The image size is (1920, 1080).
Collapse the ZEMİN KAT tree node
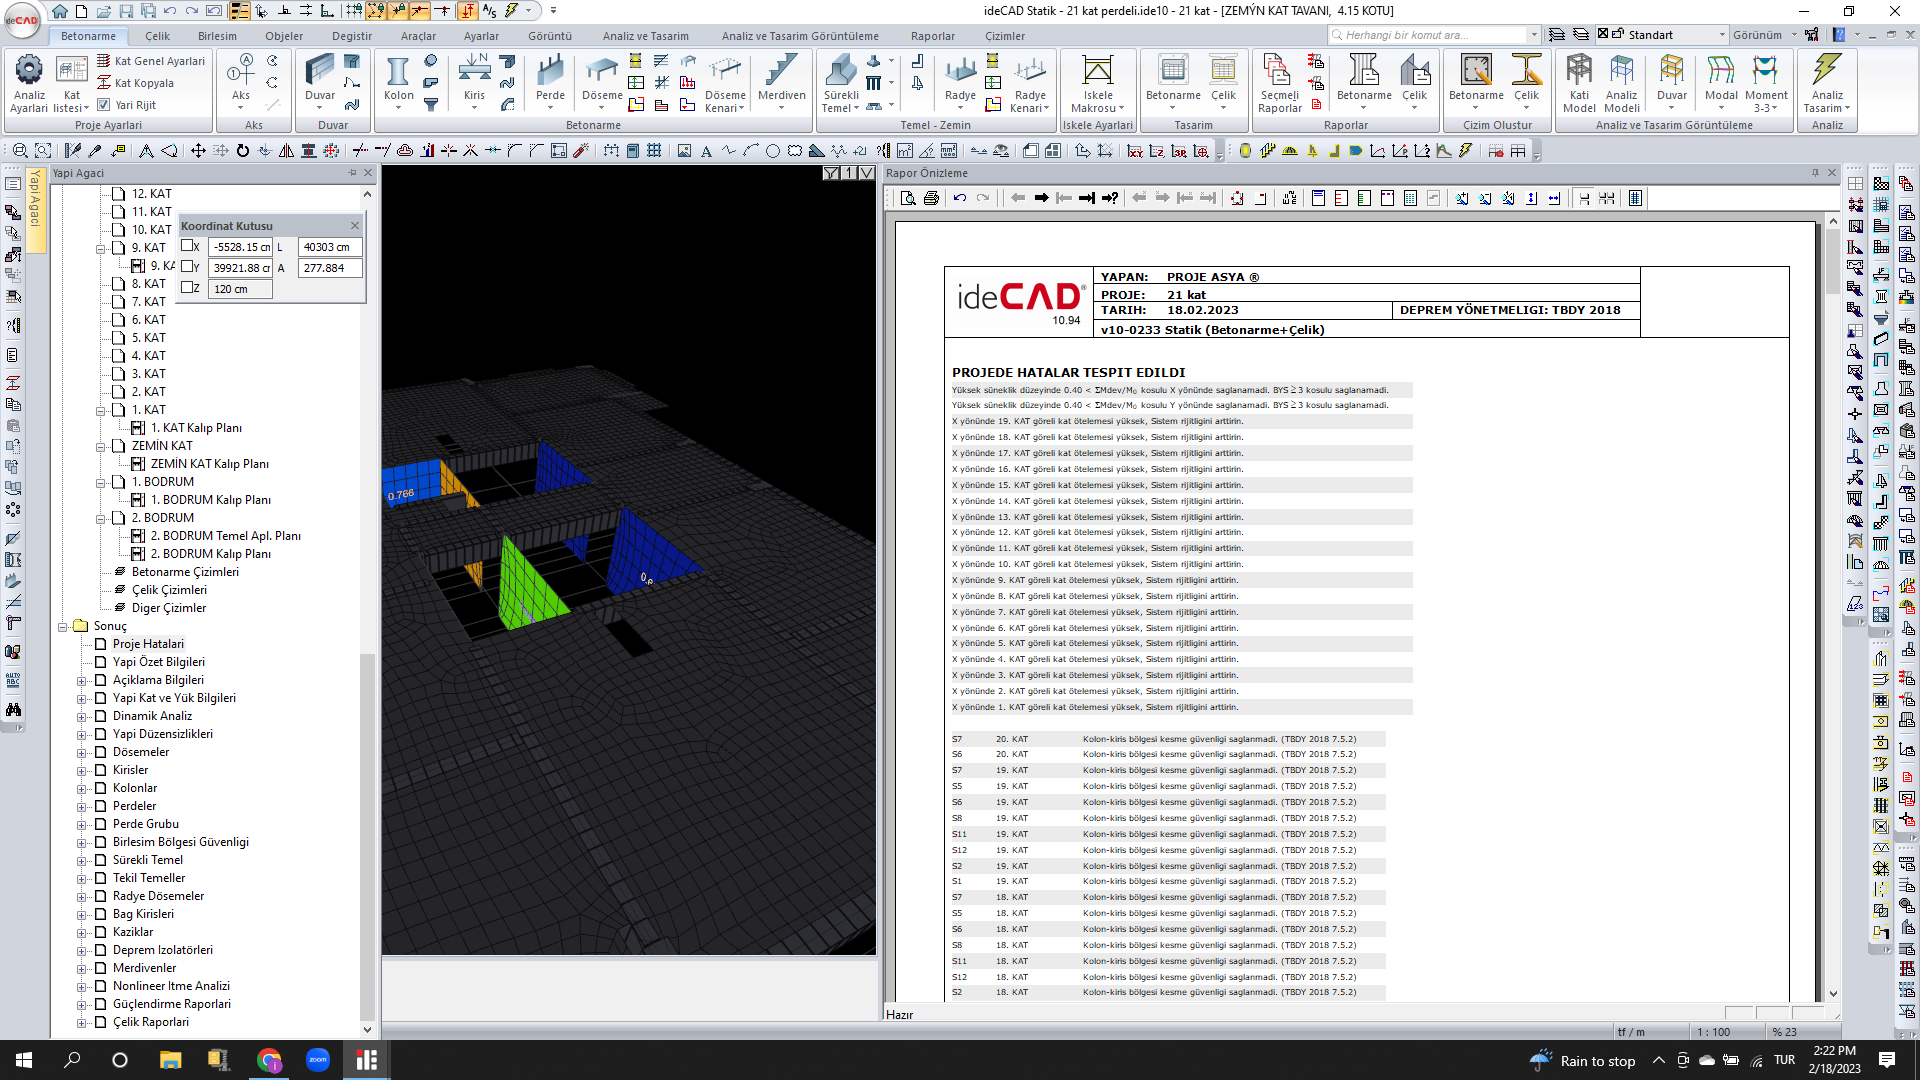click(100, 447)
